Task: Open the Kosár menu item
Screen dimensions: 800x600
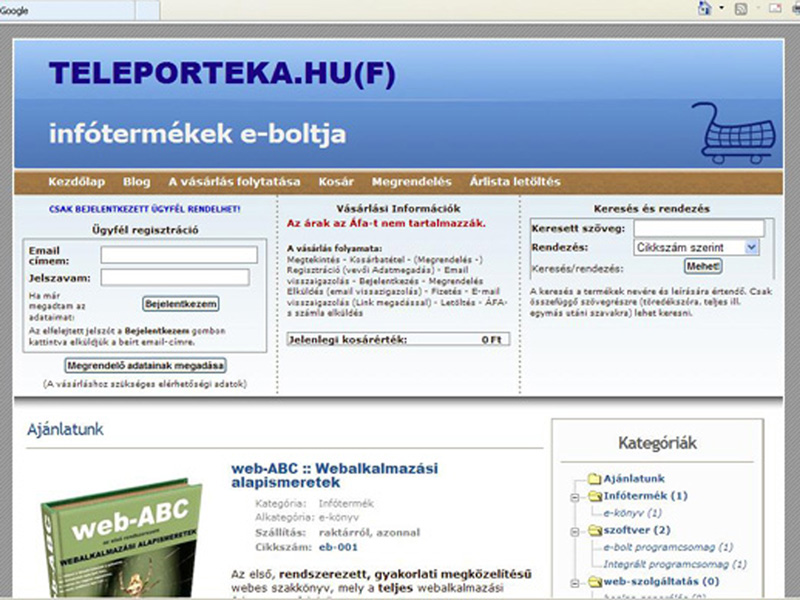Action: point(336,182)
